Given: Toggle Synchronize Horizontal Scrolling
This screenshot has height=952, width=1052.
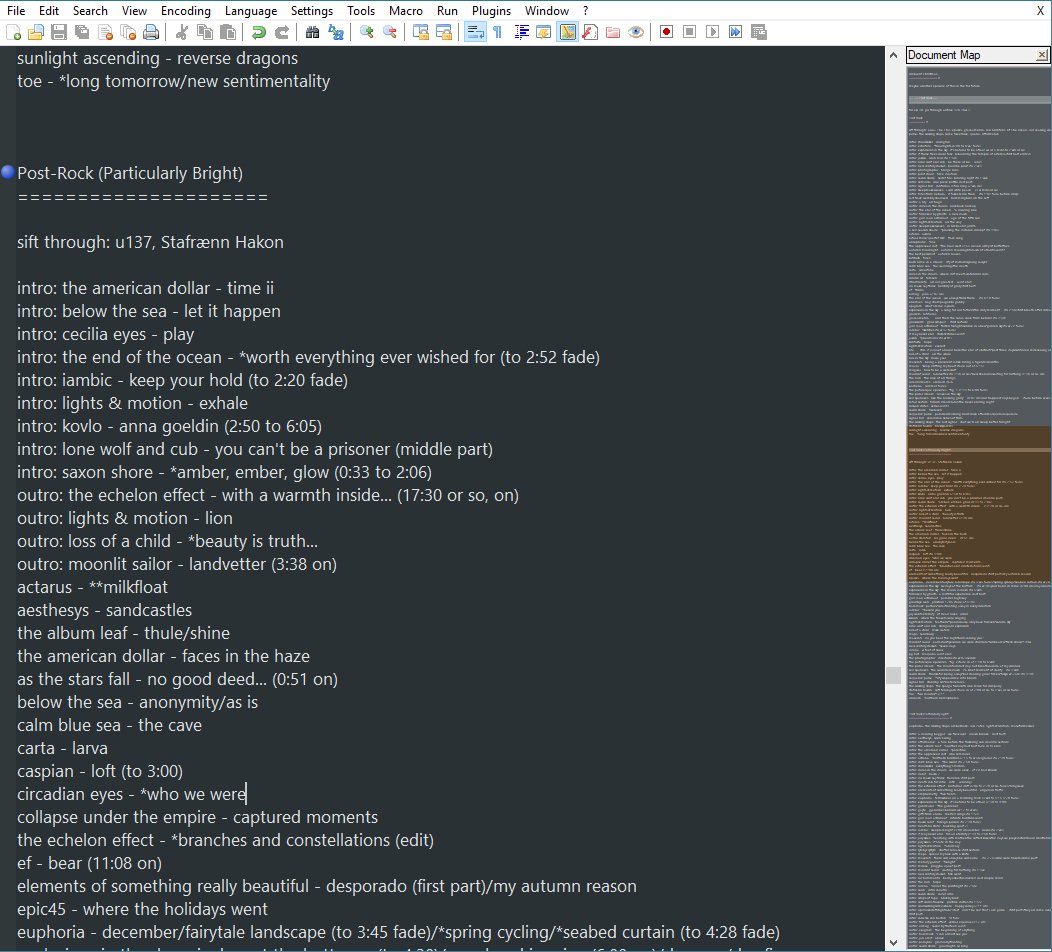Looking at the screenshot, I should (x=443, y=32).
